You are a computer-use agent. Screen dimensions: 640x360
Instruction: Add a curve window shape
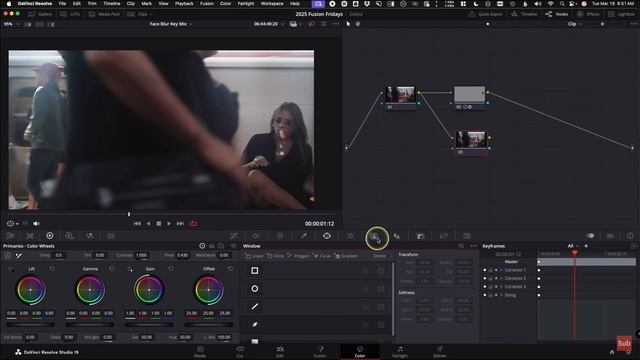[x=322, y=256]
